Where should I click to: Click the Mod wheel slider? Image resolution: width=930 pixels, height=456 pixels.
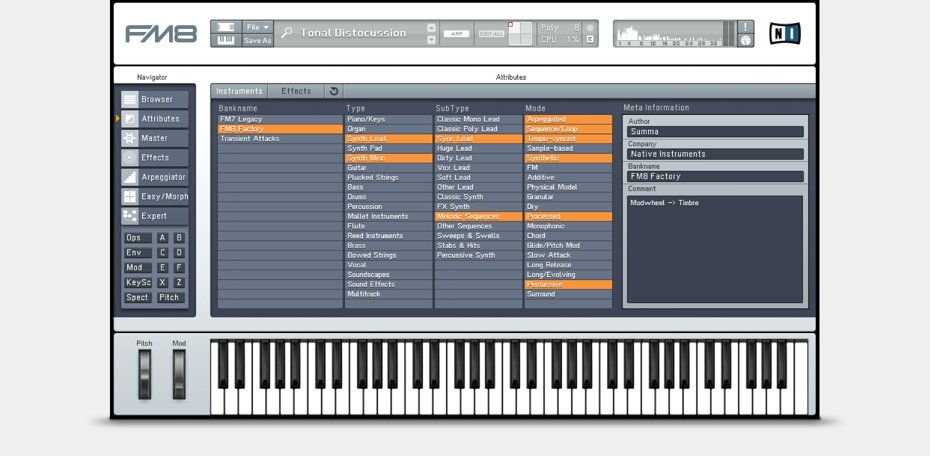pyautogui.click(x=179, y=375)
